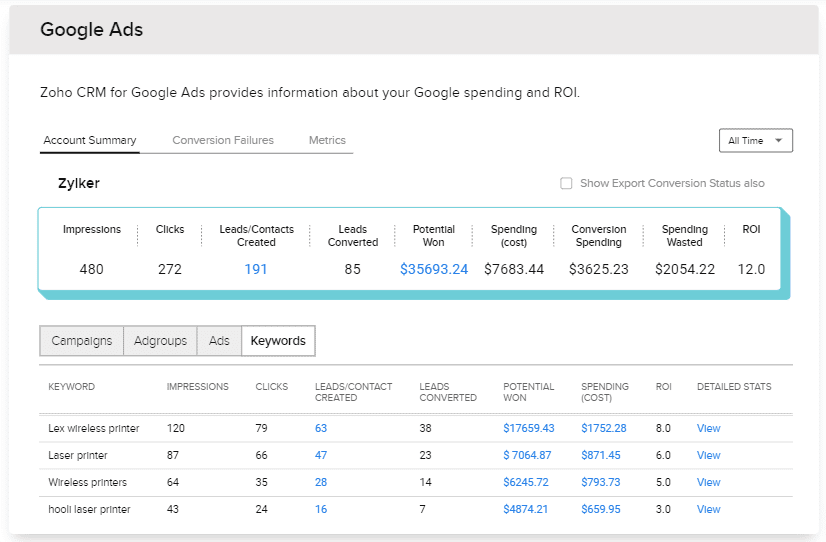The image size is (826, 542).
Task: Click the IMPRESSIONS column header
Action: pyautogui.click(x=198, y=387)
